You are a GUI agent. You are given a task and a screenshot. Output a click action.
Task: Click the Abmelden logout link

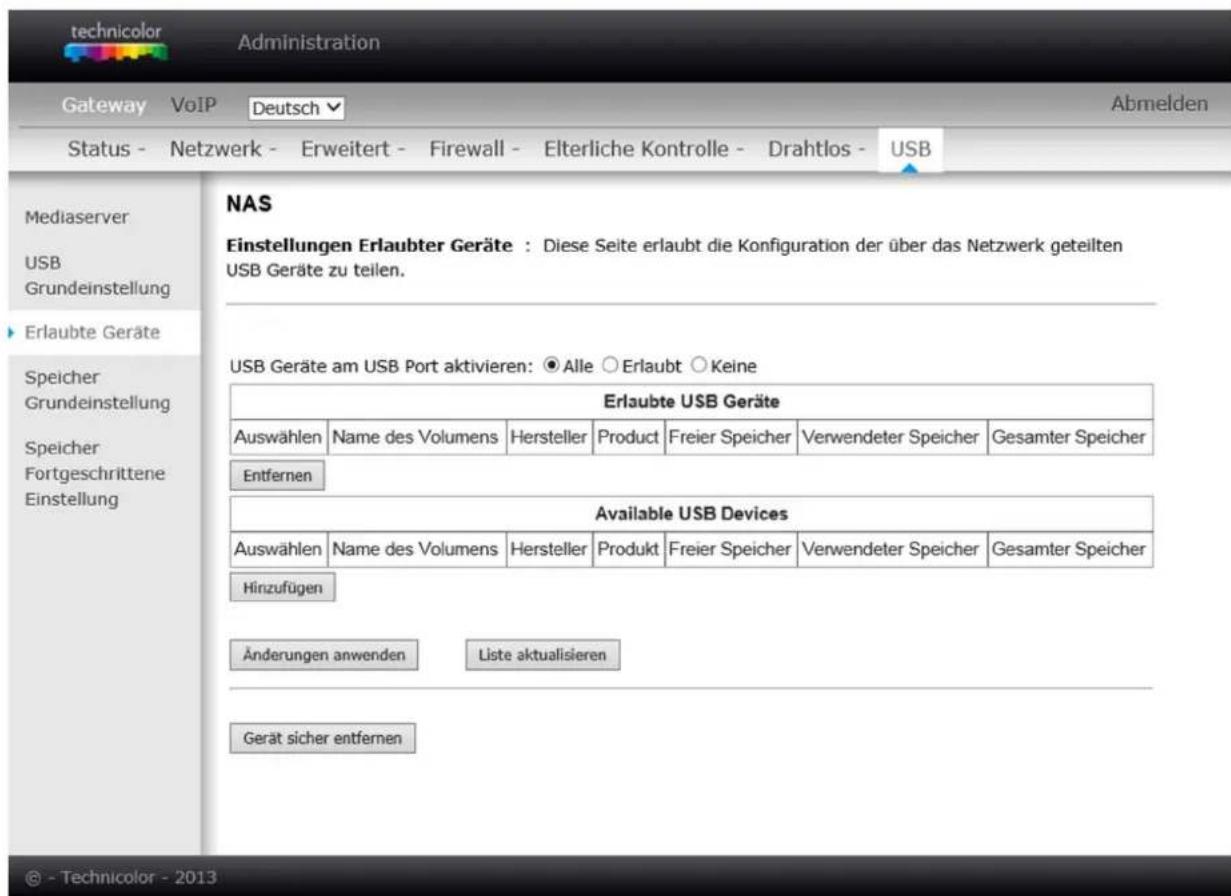pyautogui.click(x=1157, y=104)
